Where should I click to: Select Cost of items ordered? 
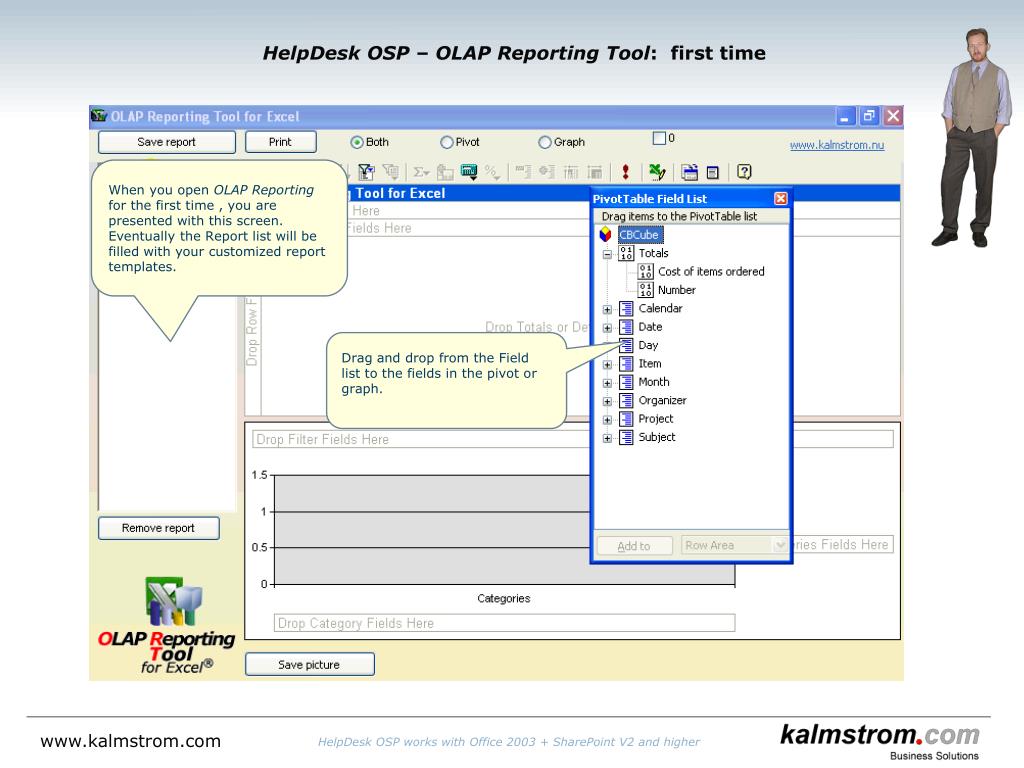(x=711, y=272)
